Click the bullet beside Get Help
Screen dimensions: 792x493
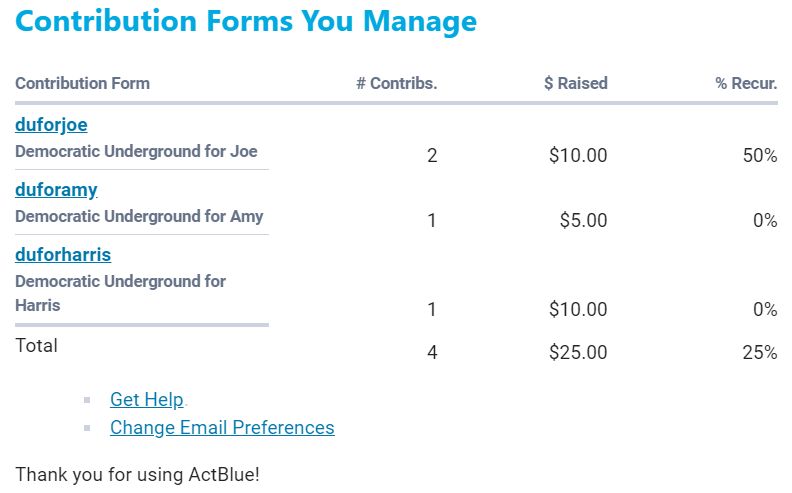pos(87,400)
